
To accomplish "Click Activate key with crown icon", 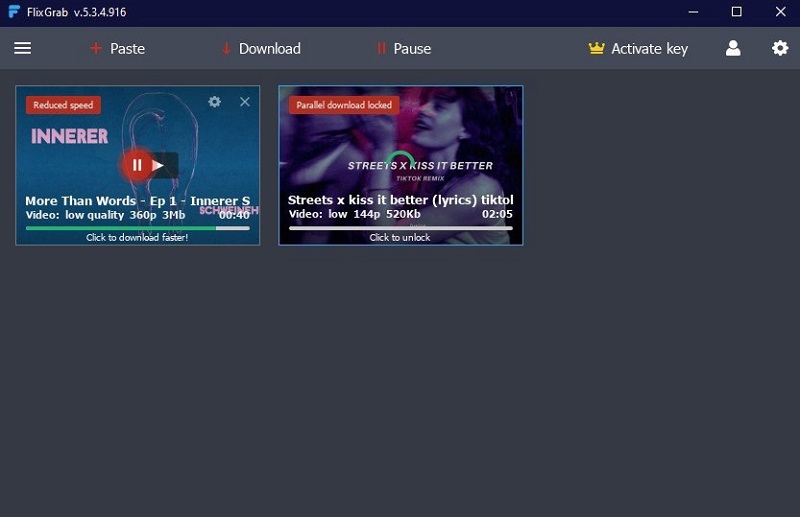I will 638,48.
